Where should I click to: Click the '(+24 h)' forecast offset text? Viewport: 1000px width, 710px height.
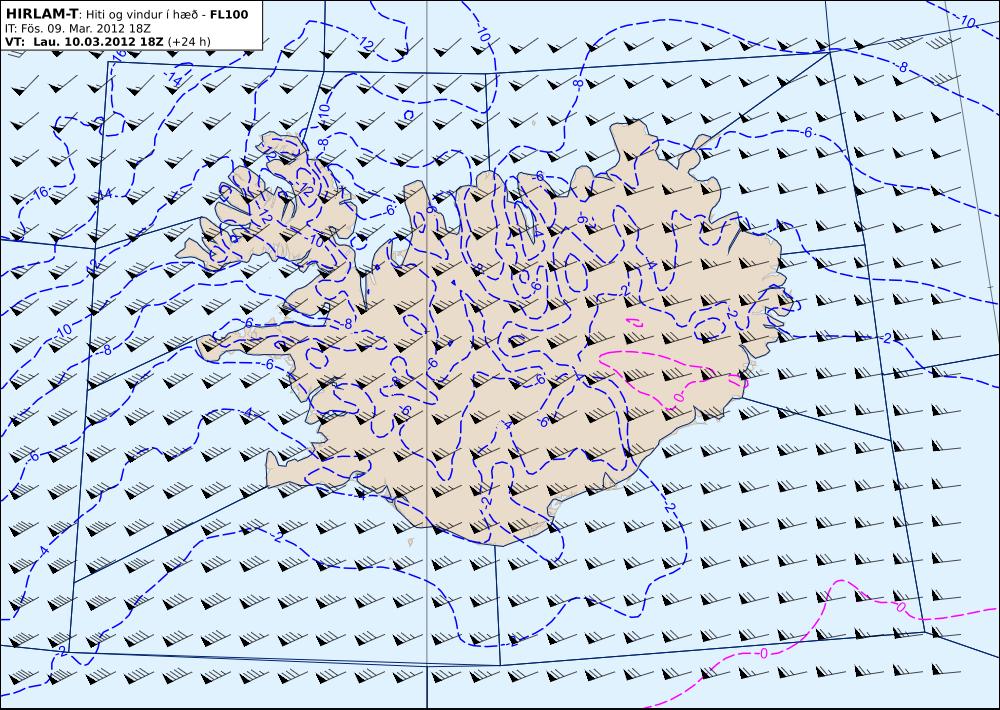(189, 41)
